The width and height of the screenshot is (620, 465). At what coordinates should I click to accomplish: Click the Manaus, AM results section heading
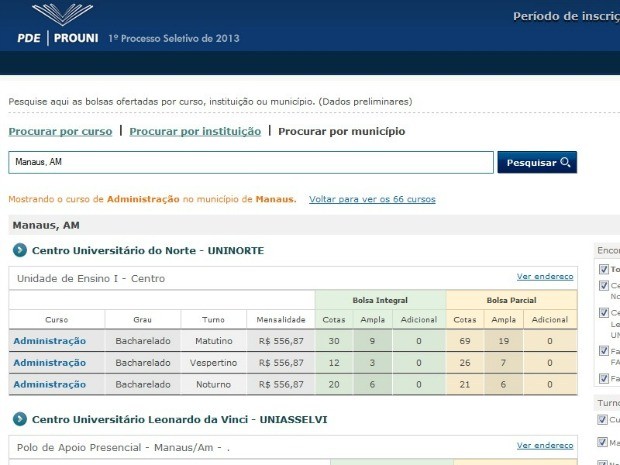pyautogui.click(x=46, y=225)
